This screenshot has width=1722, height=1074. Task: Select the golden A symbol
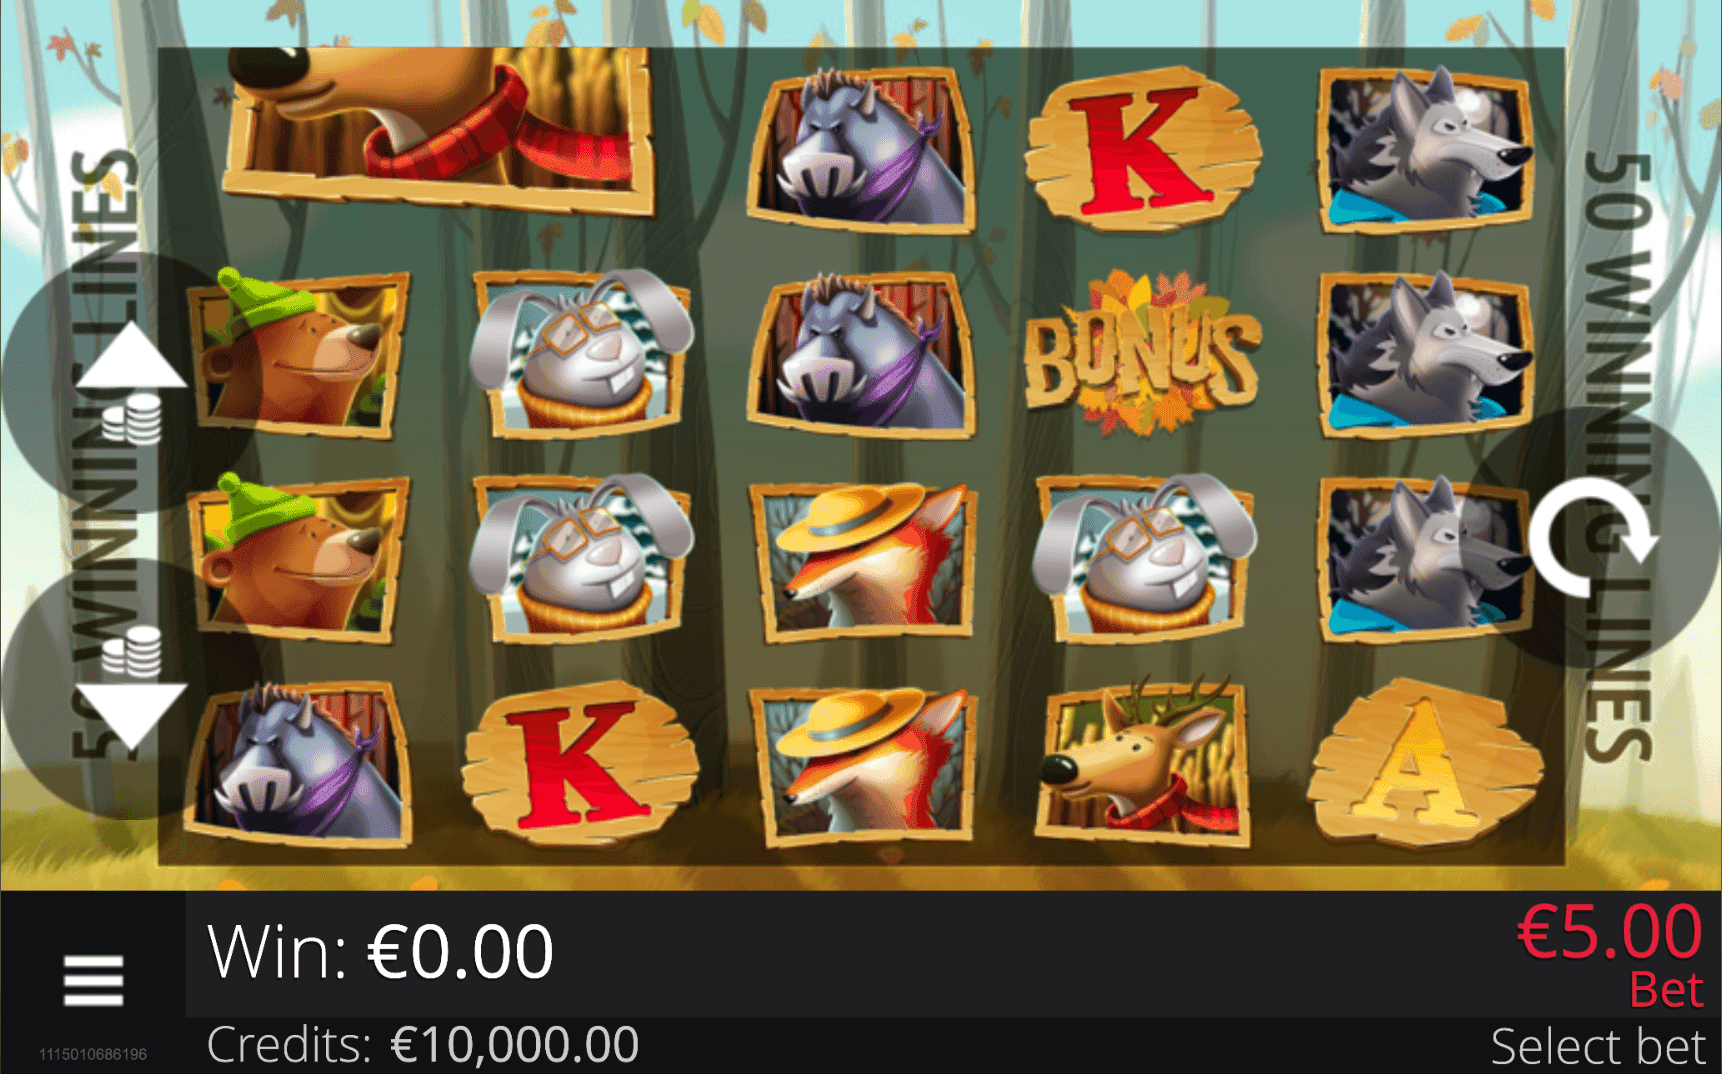[1425, 762]
